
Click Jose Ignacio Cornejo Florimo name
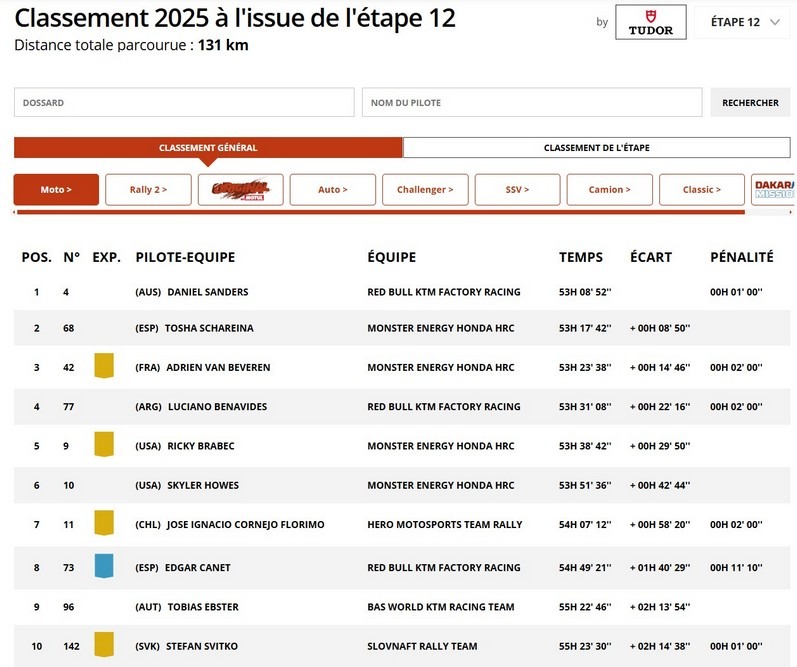click(x=246, y=525)
